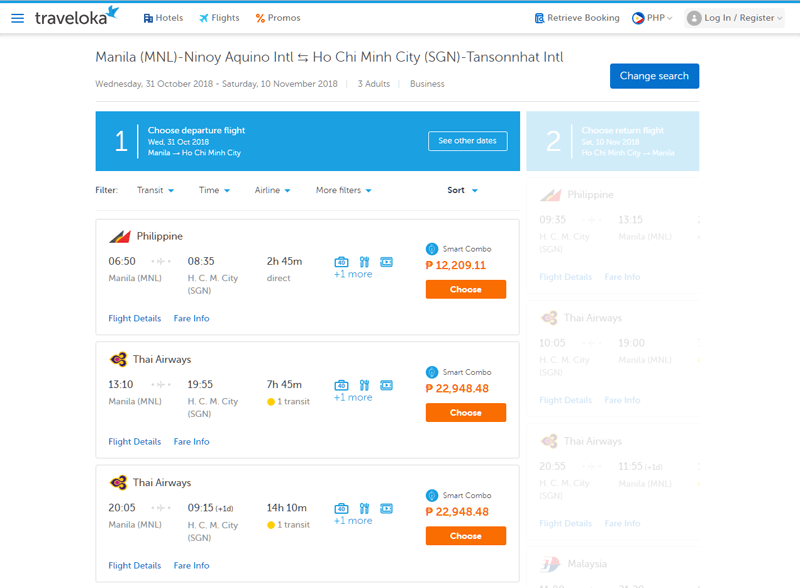The image size is (800, 588).
Task: Open Flight Details for 13:10 Thai flight
Action: click(x=135, y=442)
